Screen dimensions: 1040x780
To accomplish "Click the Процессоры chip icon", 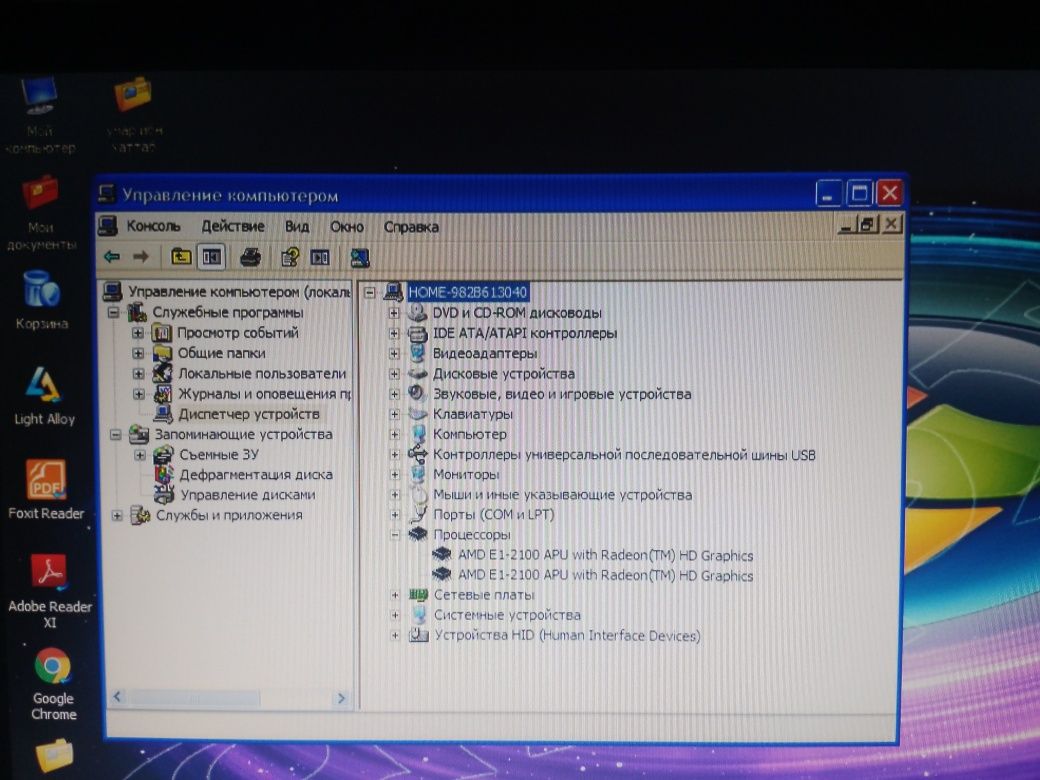I will [x=417, y=534].
